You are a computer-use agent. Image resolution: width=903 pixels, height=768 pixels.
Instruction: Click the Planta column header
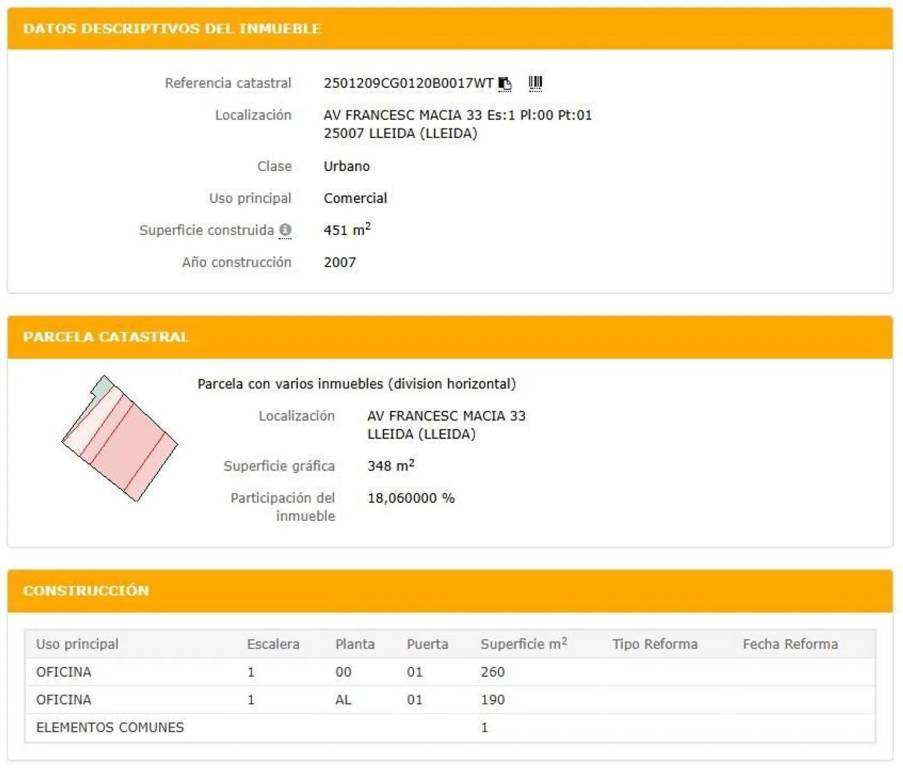click(355, 644)
